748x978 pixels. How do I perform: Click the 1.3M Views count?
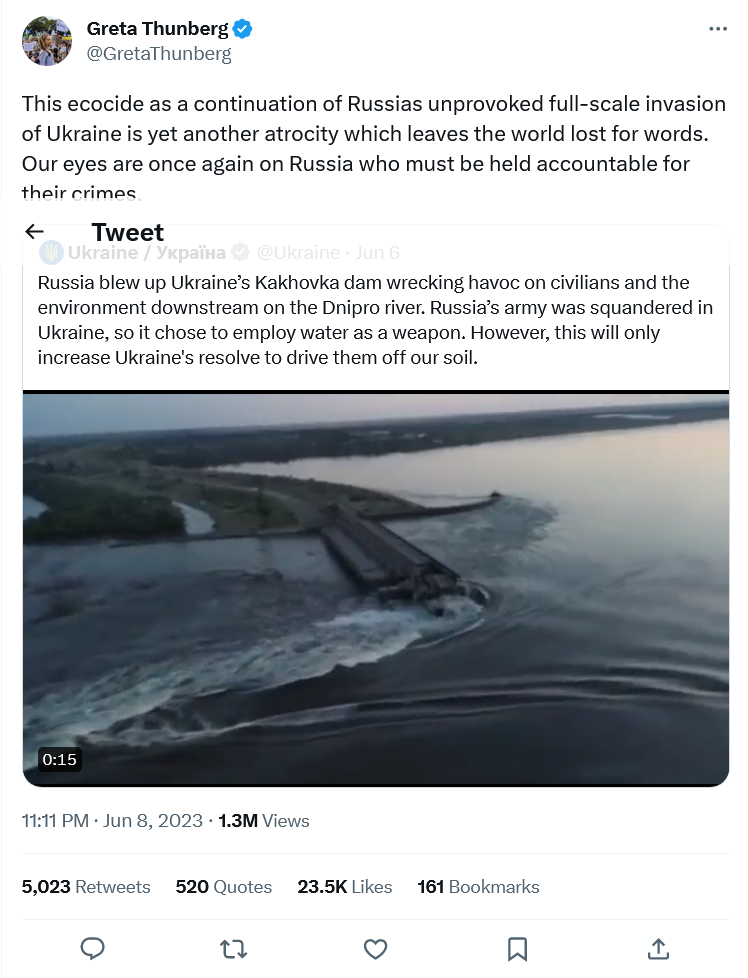(x=263, y=821)
